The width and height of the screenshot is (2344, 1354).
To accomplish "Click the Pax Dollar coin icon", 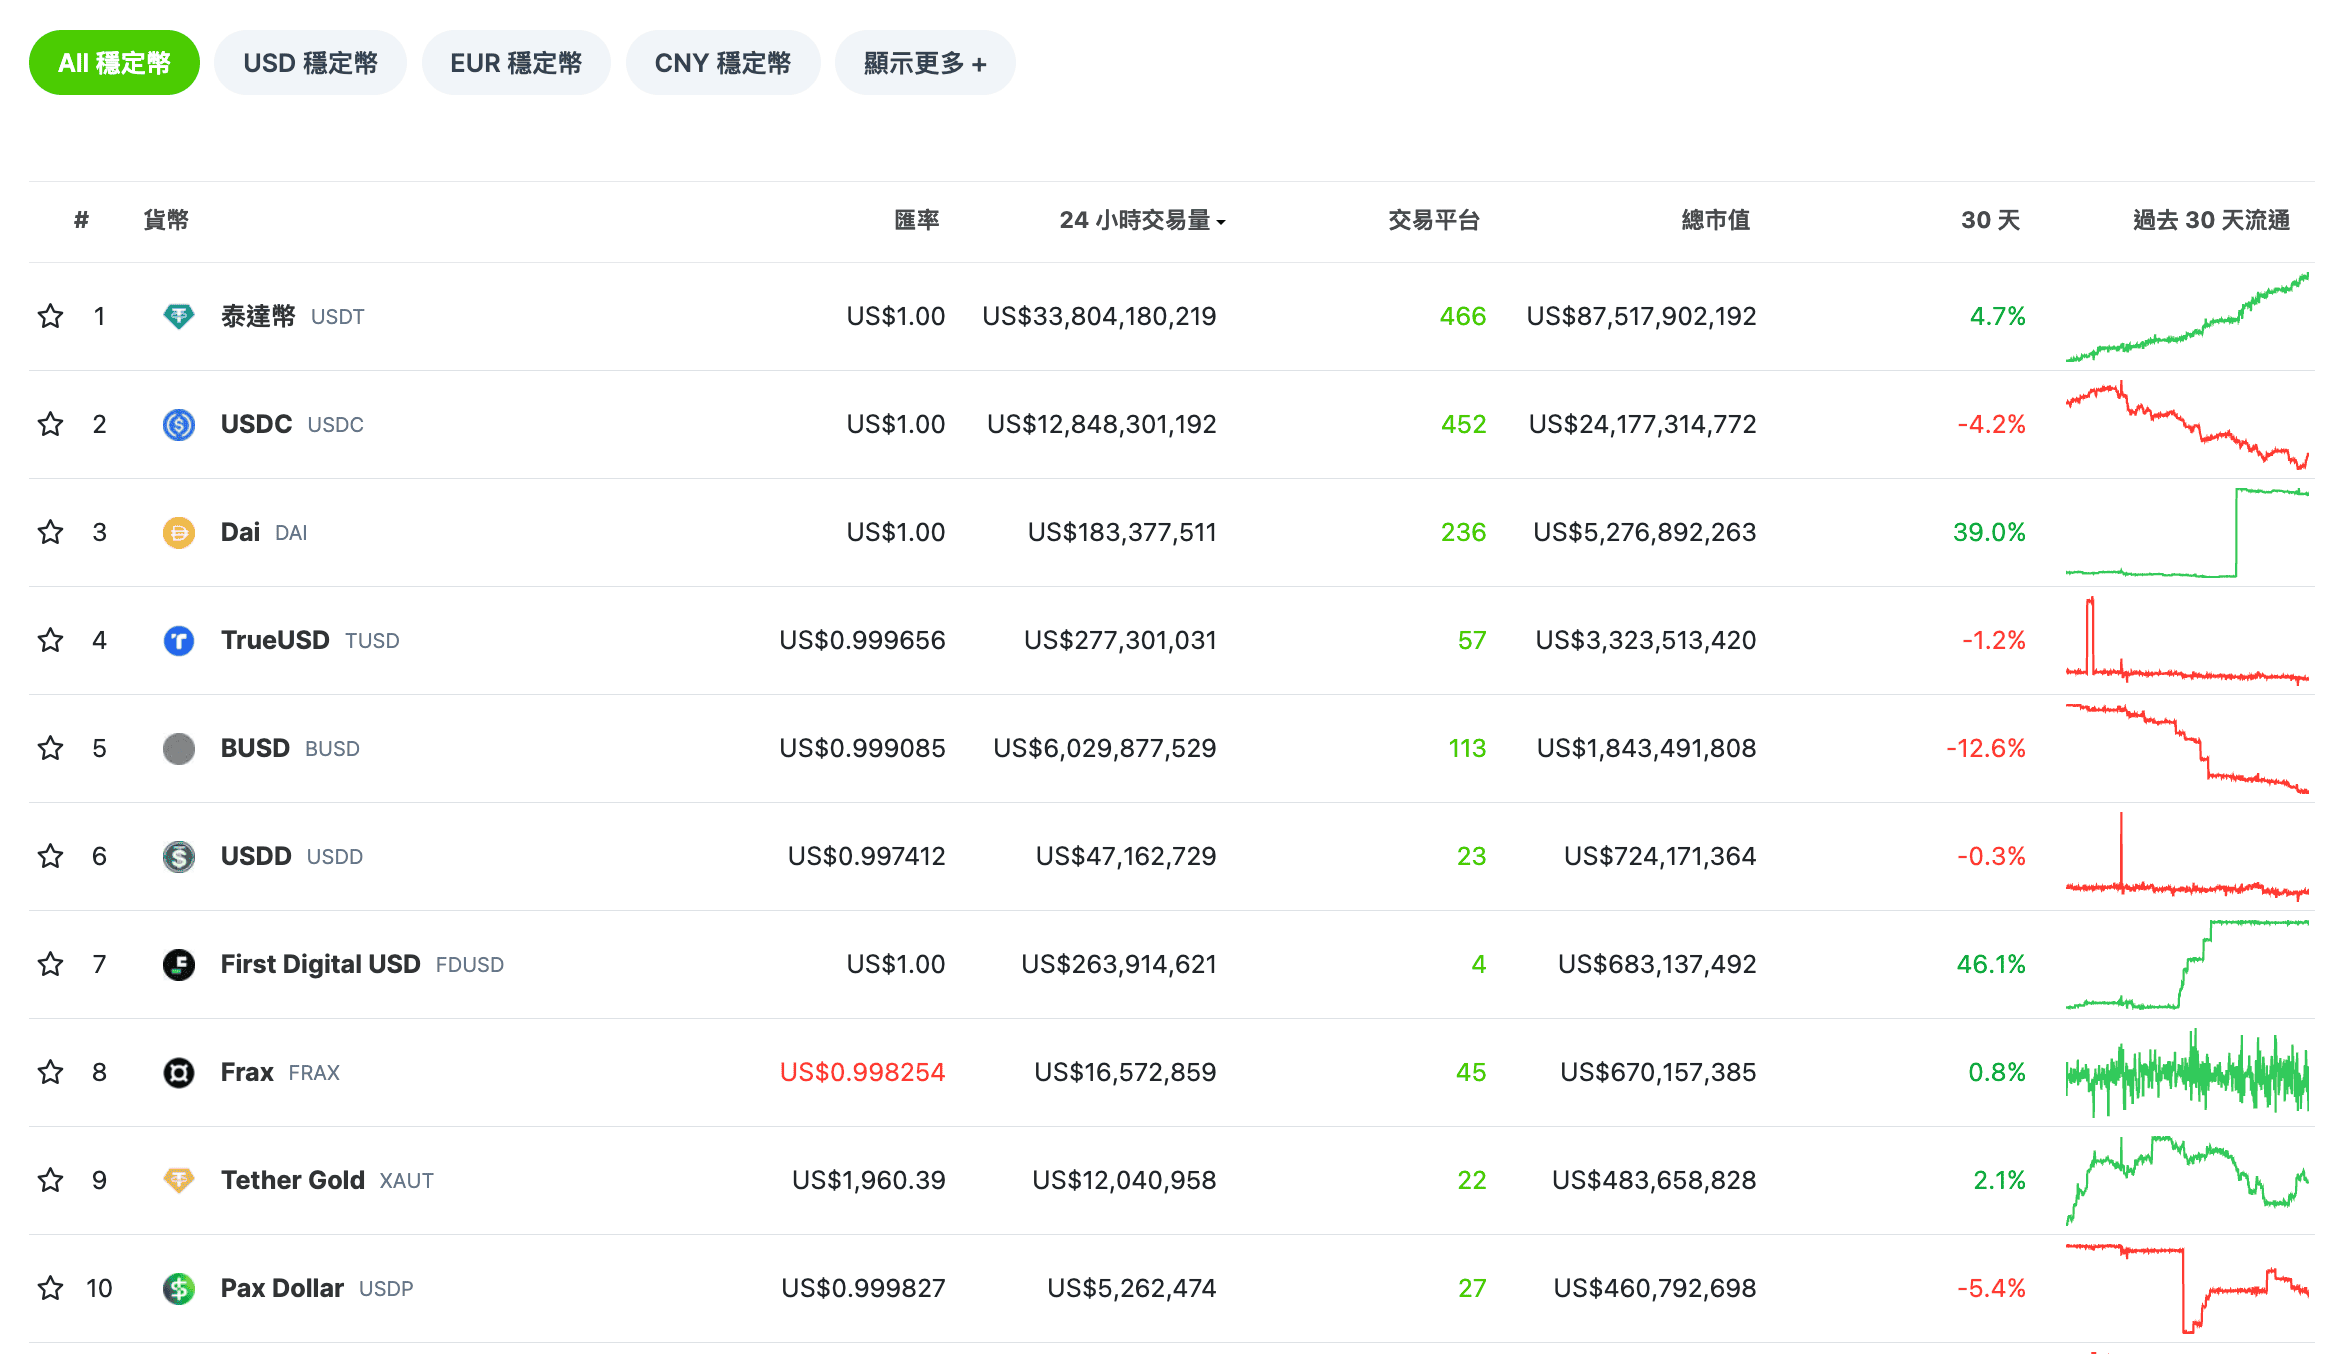I will click(179, 1289).
